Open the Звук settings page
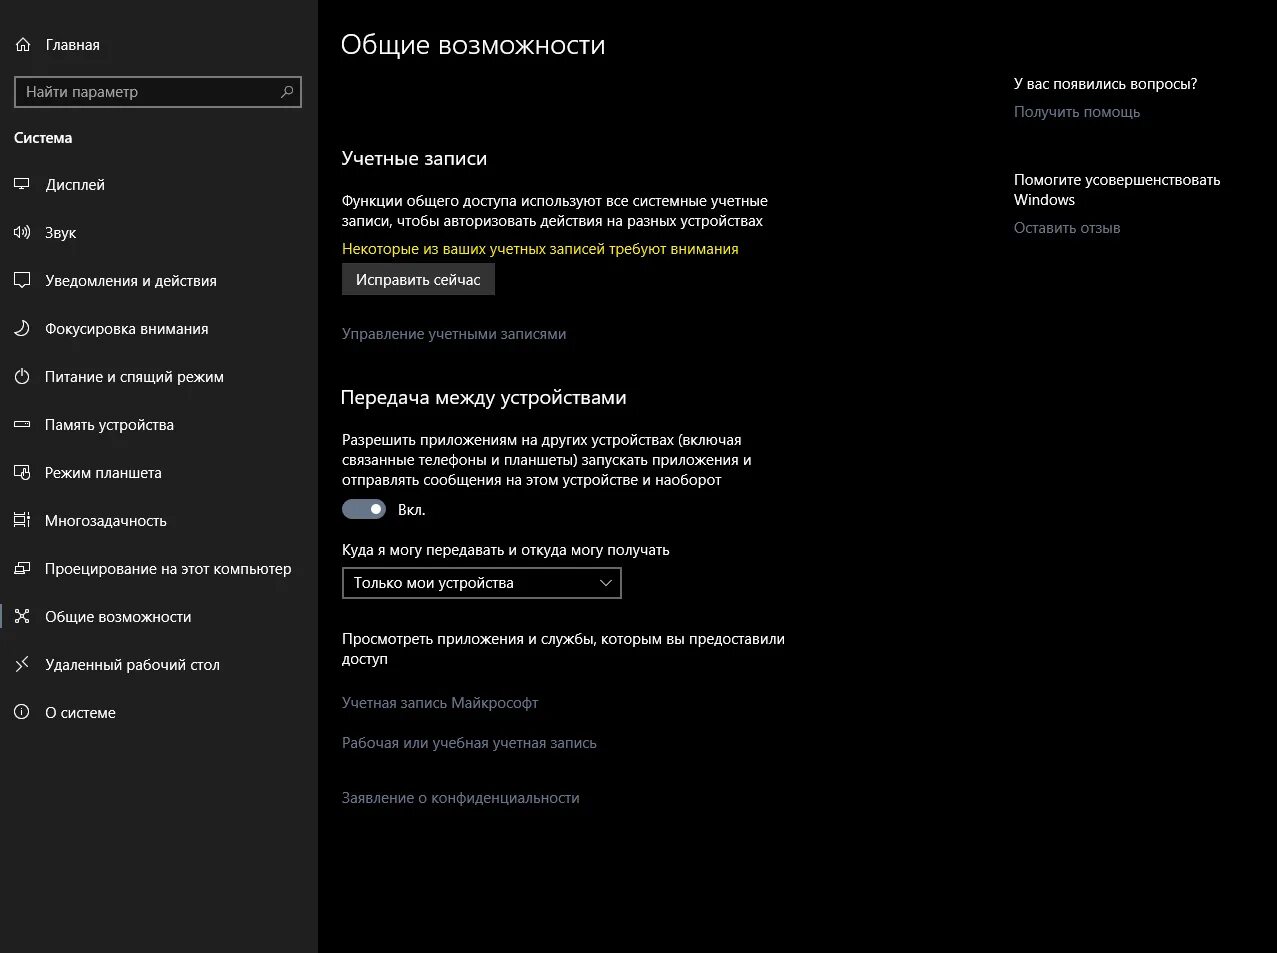Screen dimensions: 1277x953 159,233
